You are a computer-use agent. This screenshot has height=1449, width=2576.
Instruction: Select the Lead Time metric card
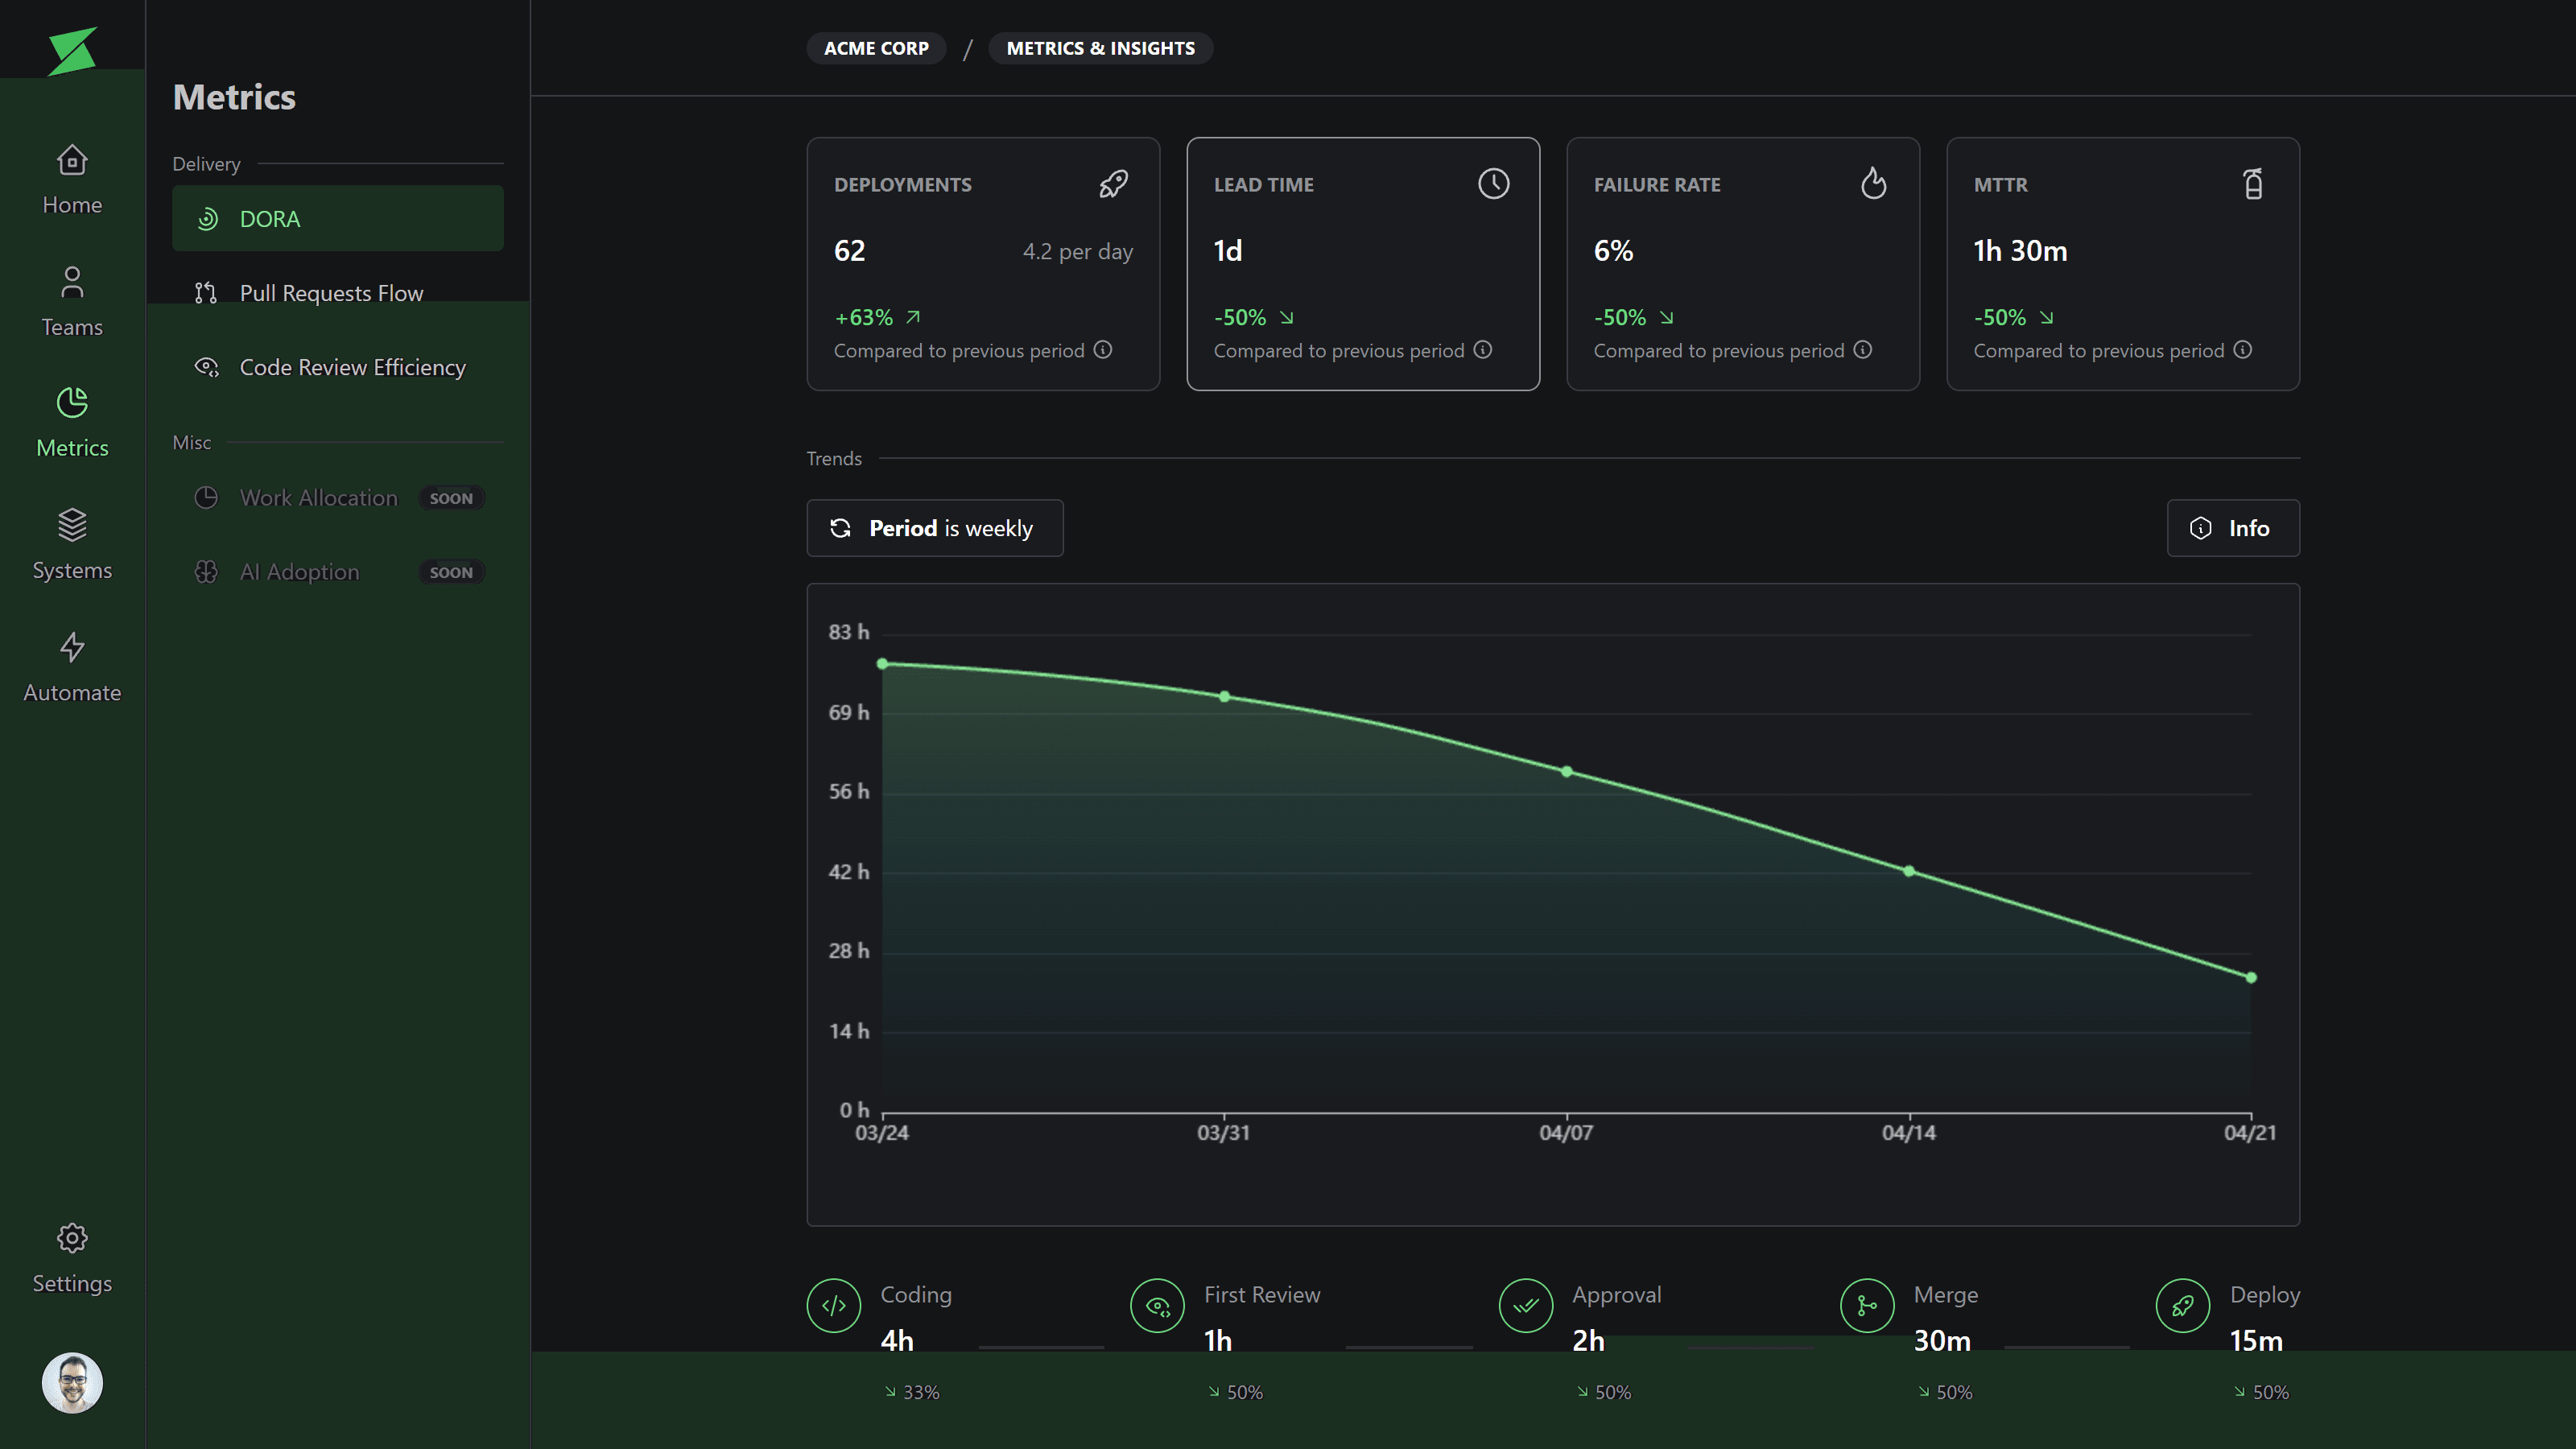tap(1362, 263)
